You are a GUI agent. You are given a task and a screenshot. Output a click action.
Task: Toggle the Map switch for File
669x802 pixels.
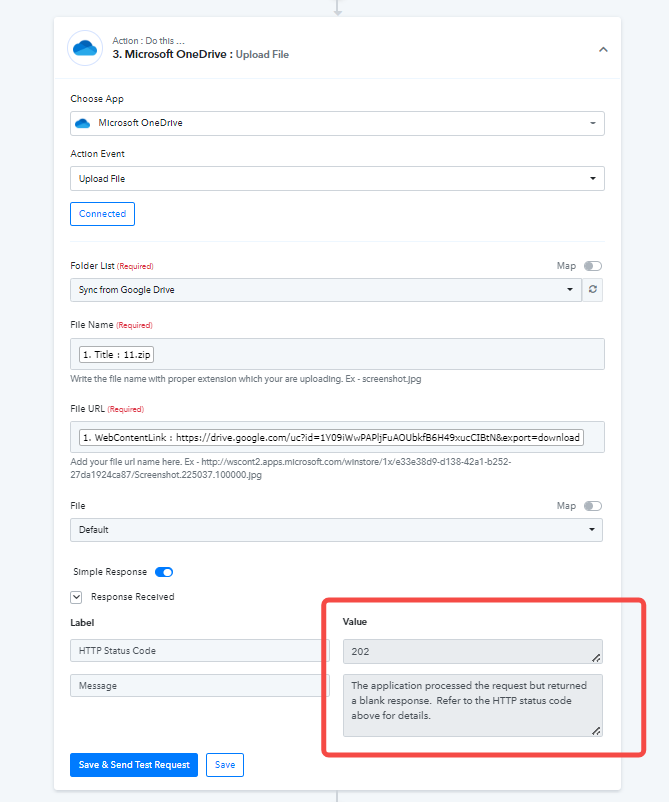[593, 506]
